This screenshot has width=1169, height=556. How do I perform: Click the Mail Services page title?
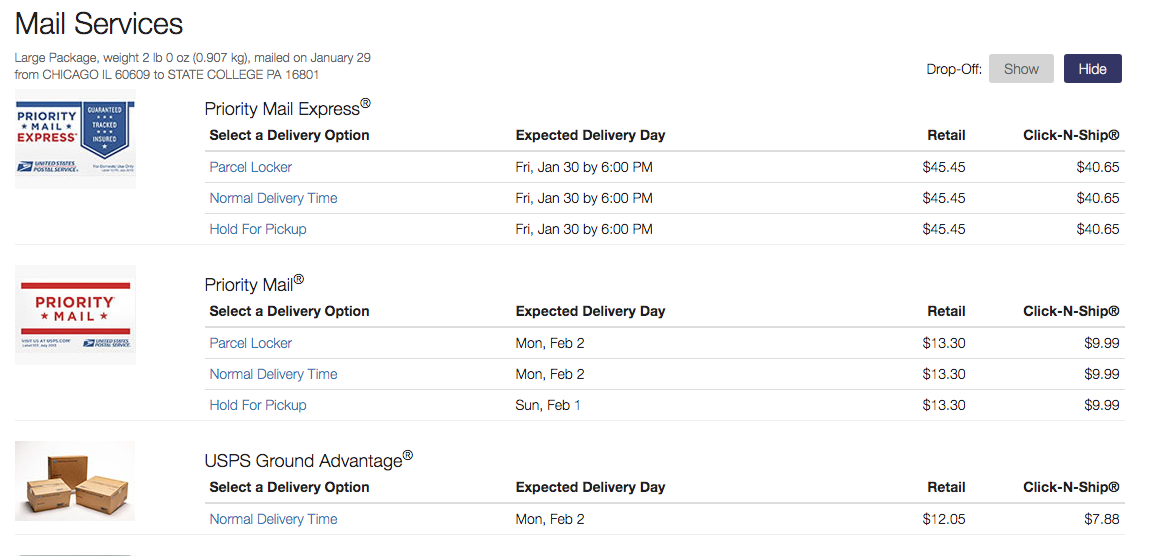[99, 24]
